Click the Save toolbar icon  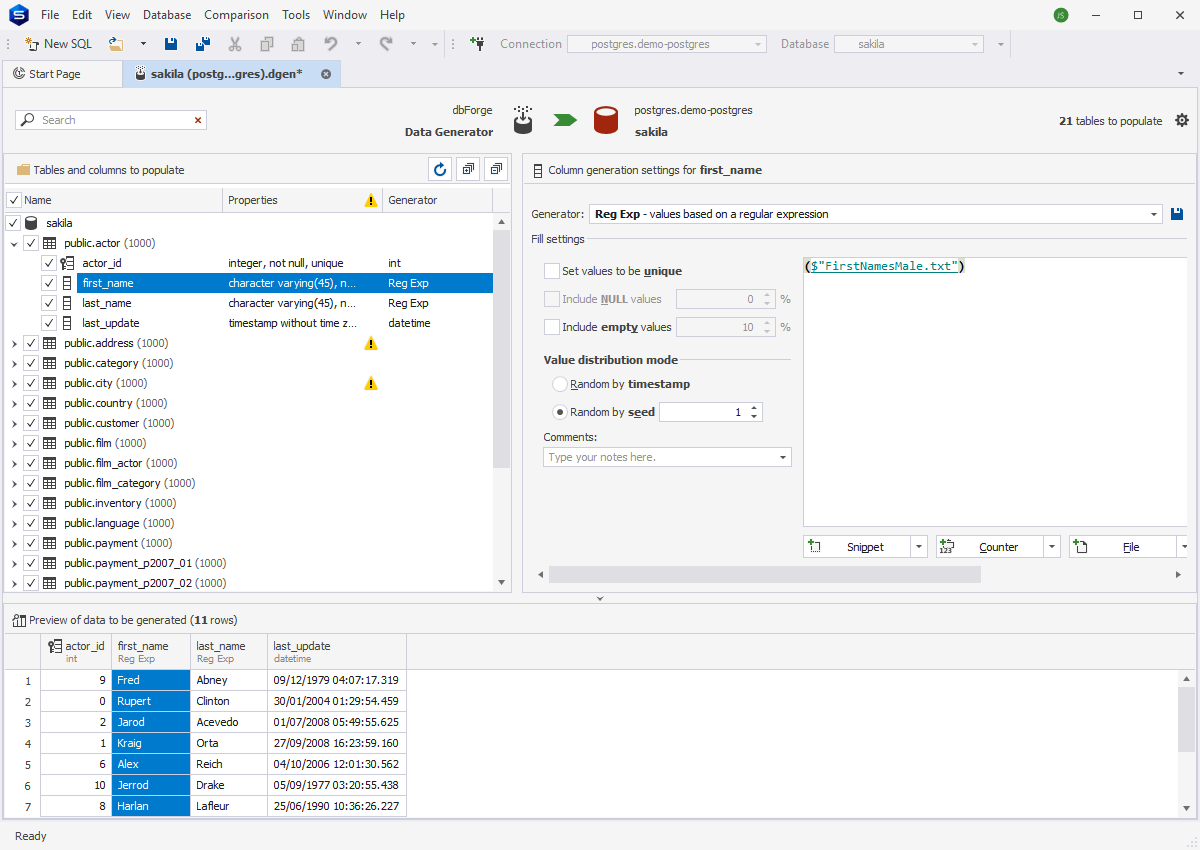pos(170,44)
